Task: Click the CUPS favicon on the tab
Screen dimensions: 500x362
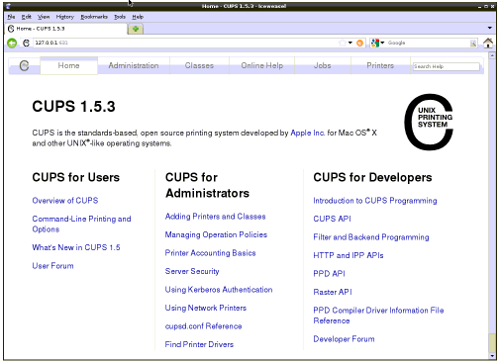Action: pos(11,29)
